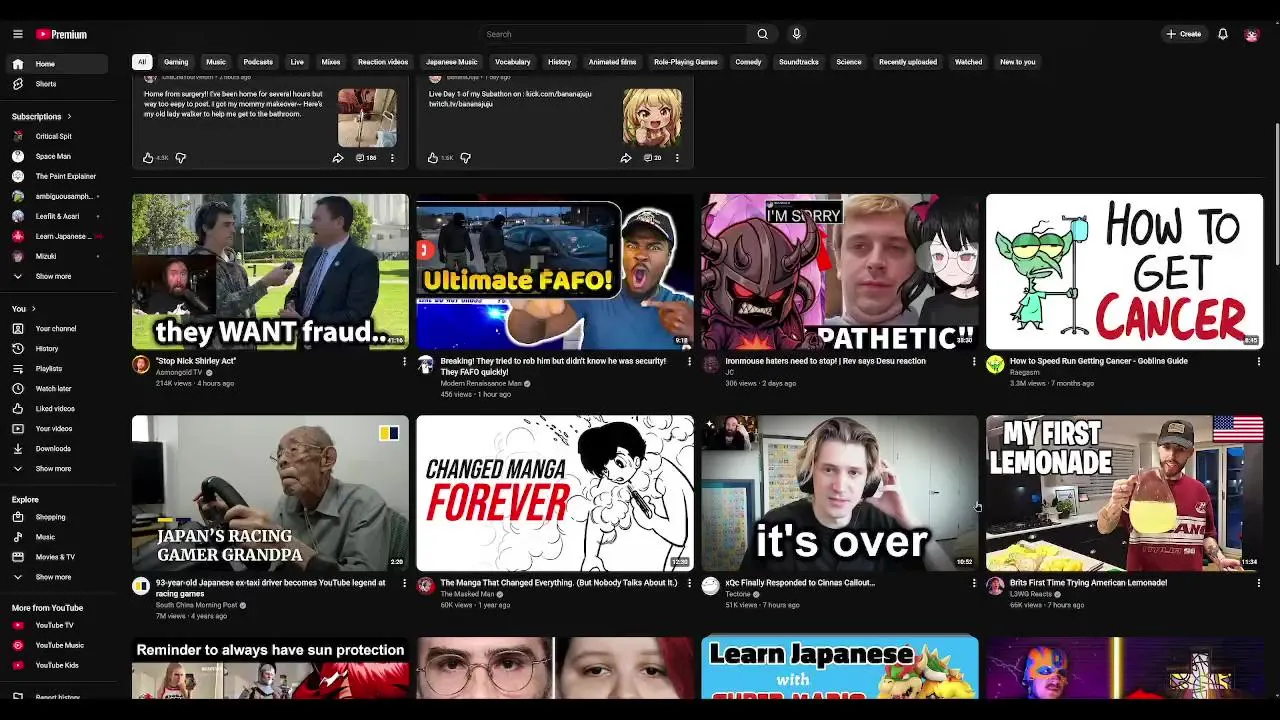Image resolution: width=1280 pixels, height=720 pixels.
Task: Select the Podcasts filter chip
Action: point(258,62)
